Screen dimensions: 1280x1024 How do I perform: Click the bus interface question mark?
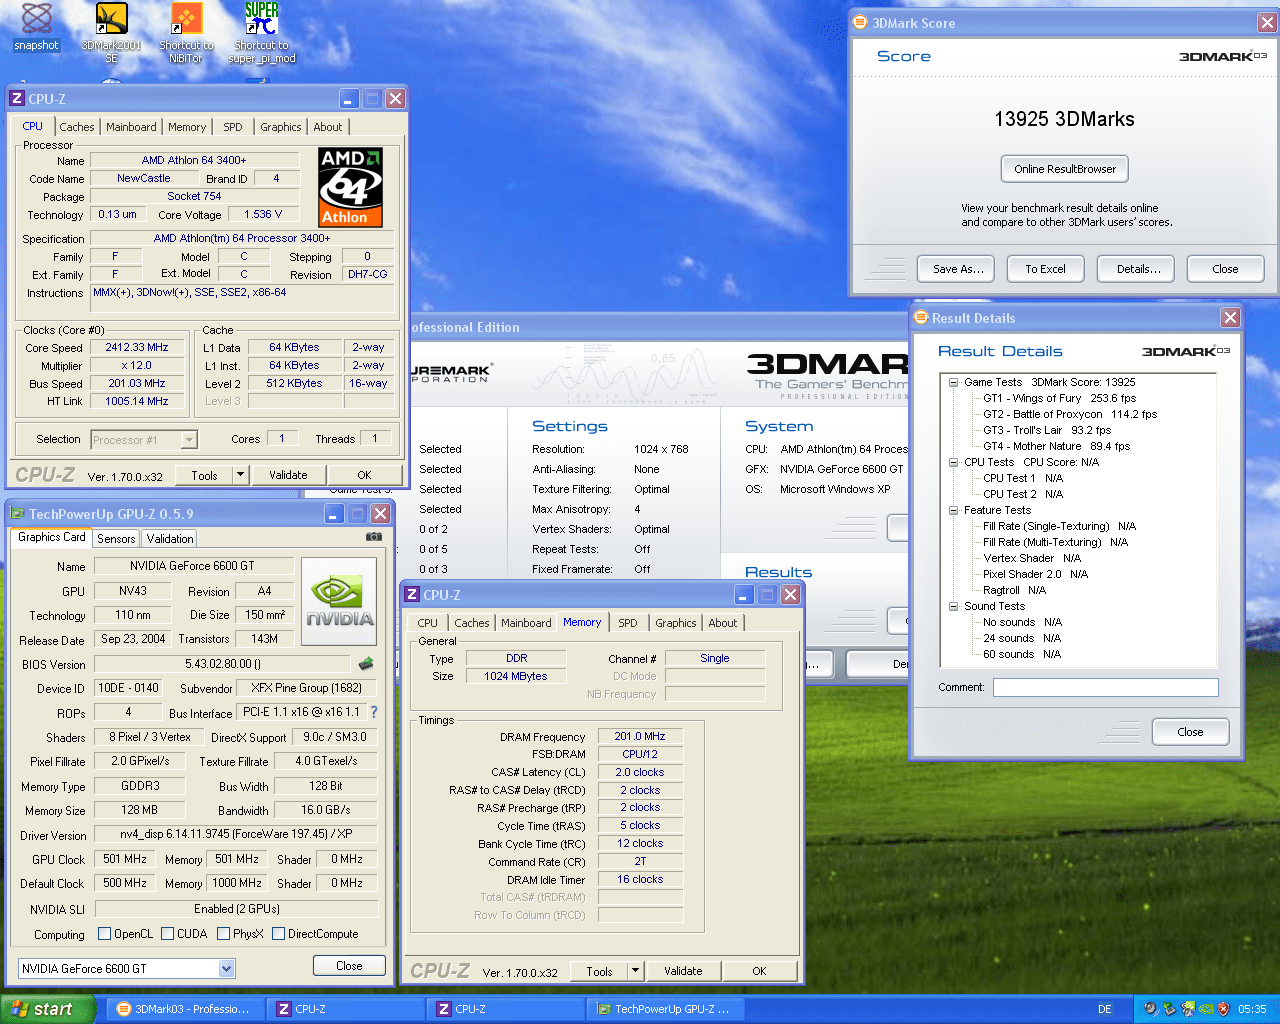coord(374,712)
